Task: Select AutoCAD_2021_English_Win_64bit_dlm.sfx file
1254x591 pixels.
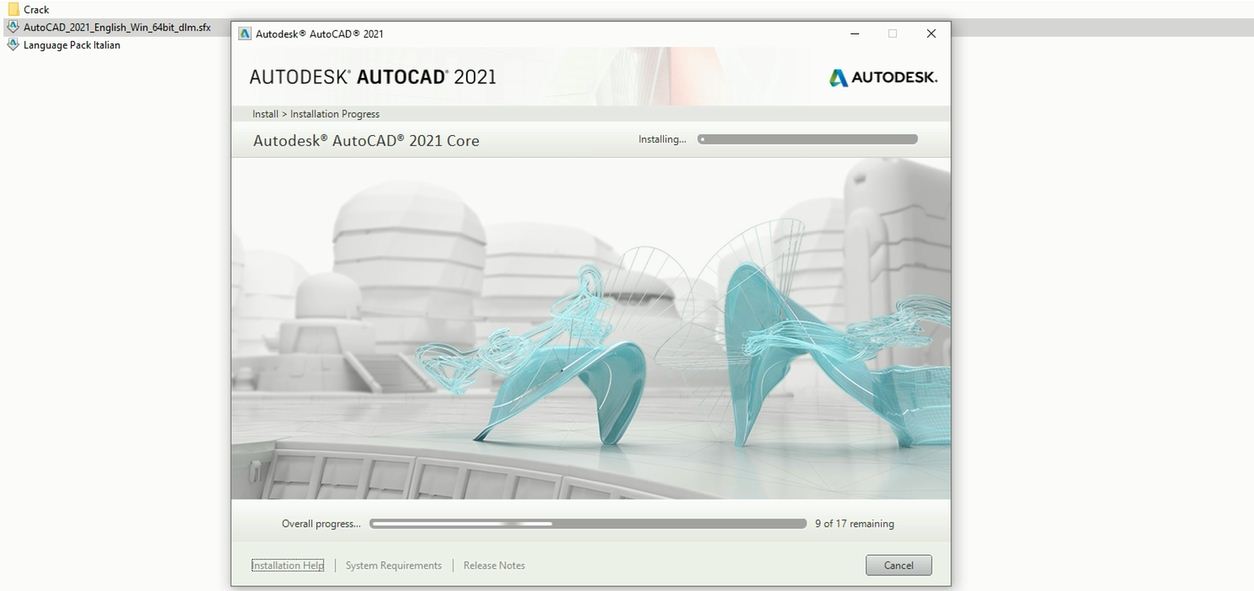Action: (x=117, y=27)
